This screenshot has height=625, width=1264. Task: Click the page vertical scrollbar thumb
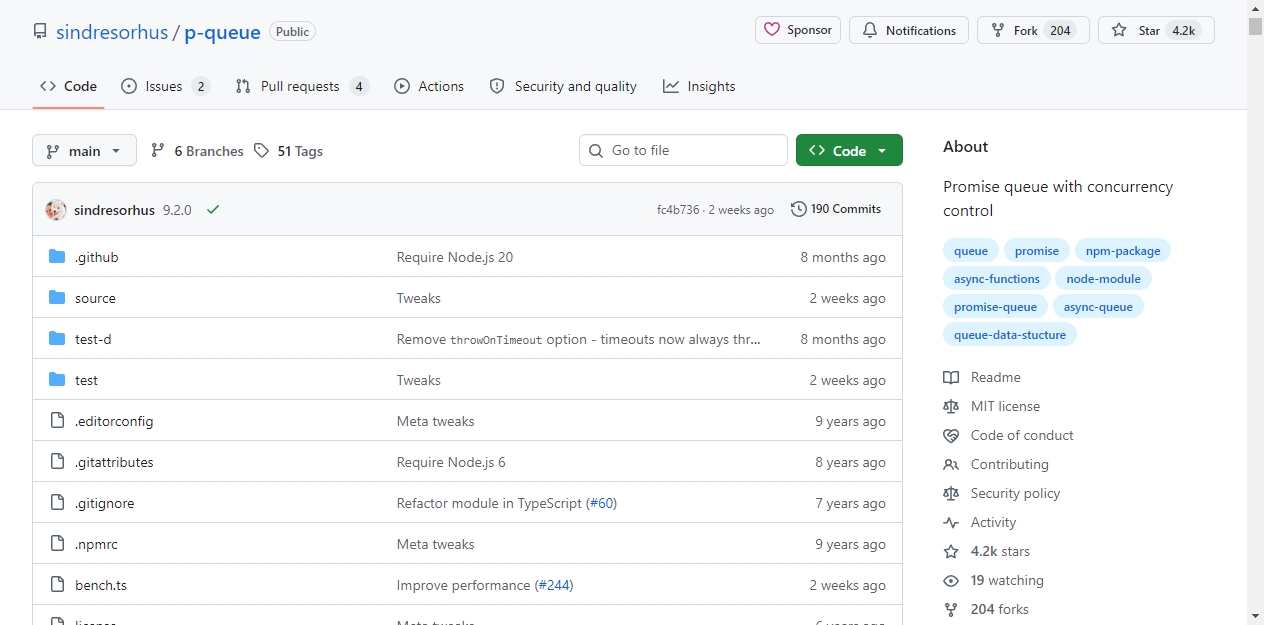click(1255, 27)
